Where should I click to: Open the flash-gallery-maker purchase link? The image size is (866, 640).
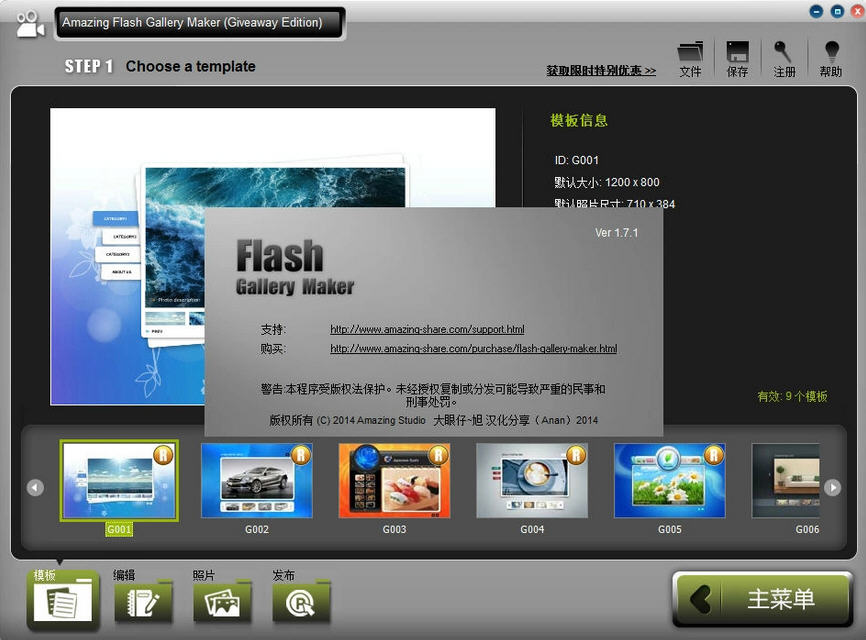click(x=473, y=349)
